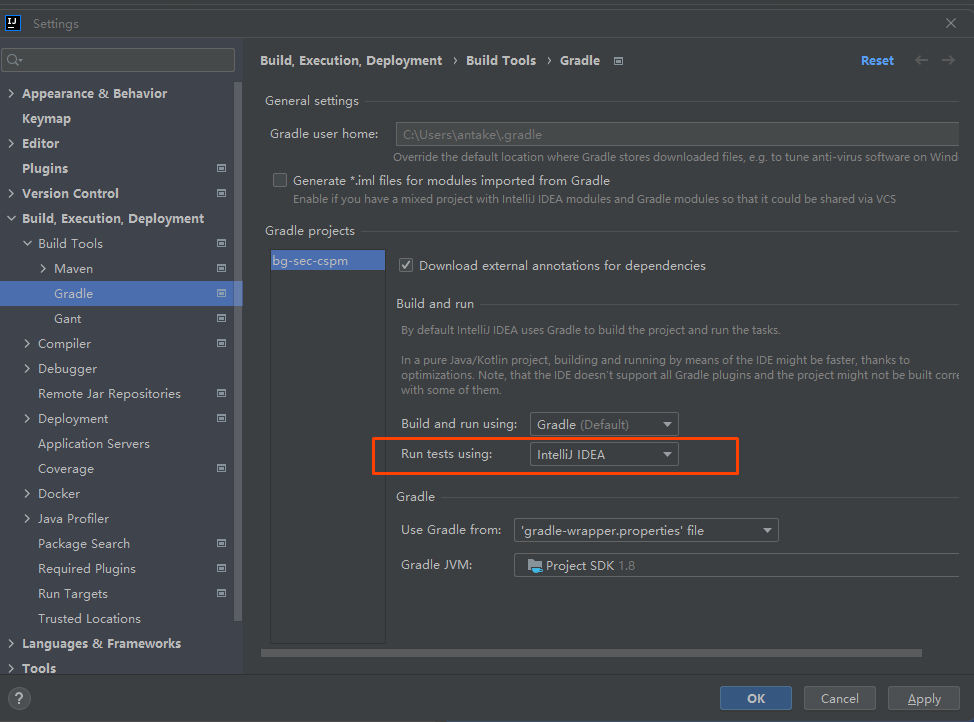This screenshot has height=722, width=974.
Task: Click project-level marker icon next to Remote Jar Repositories
Action: 221,393
